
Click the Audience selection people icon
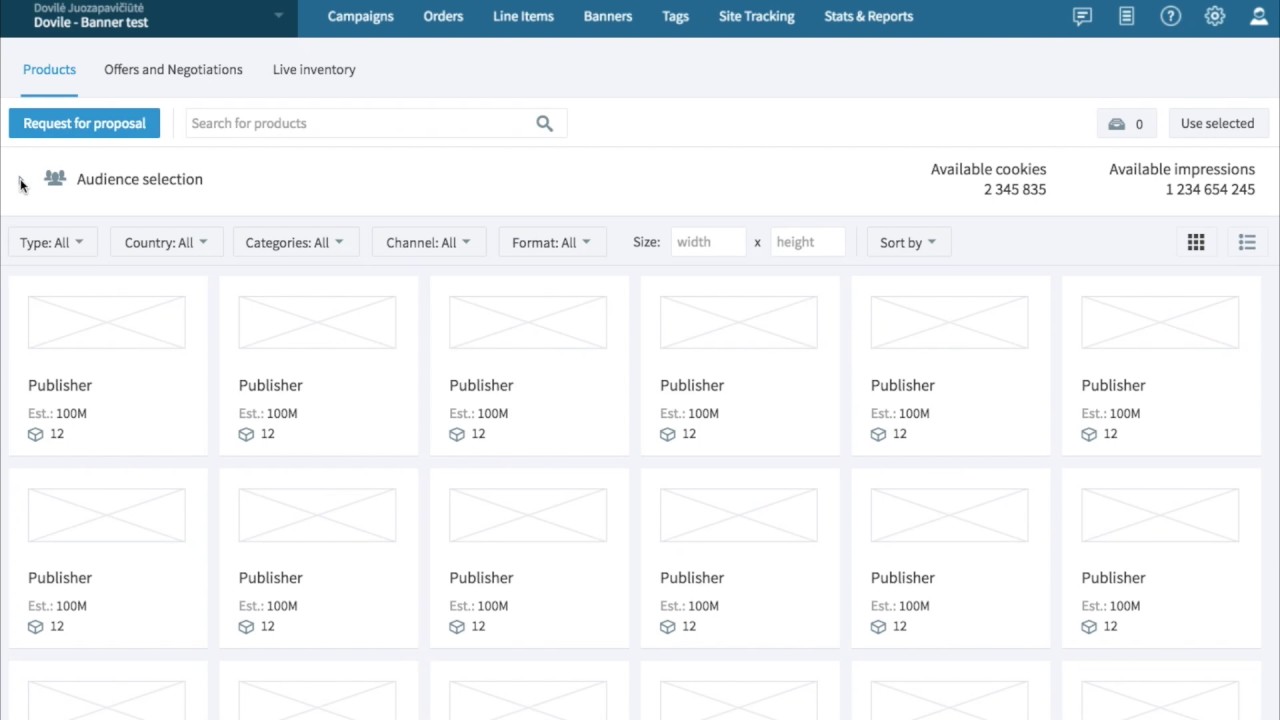[x=55, y=178]
